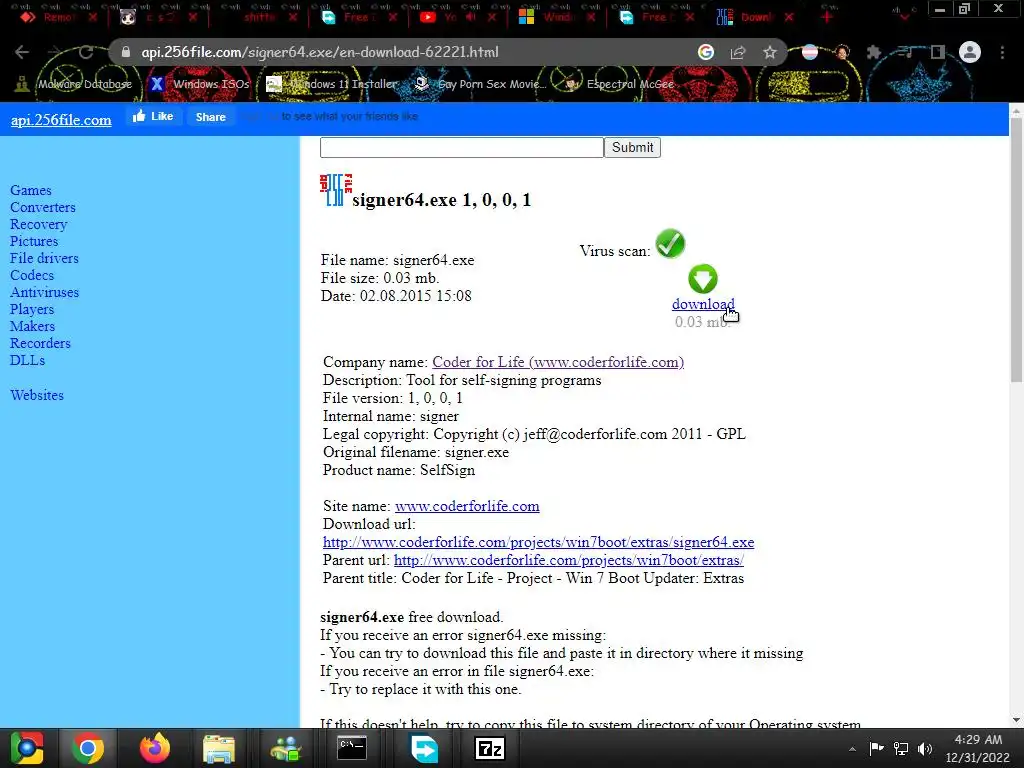
Task: Click the search text input field
Action: coord(462,147)
